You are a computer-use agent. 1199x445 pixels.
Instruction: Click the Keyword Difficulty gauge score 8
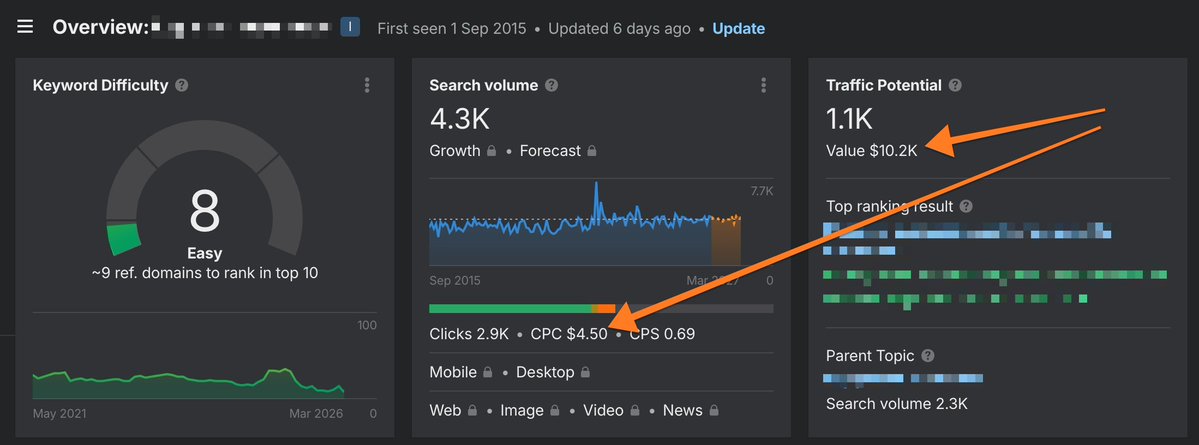click(x=204, y=212)
